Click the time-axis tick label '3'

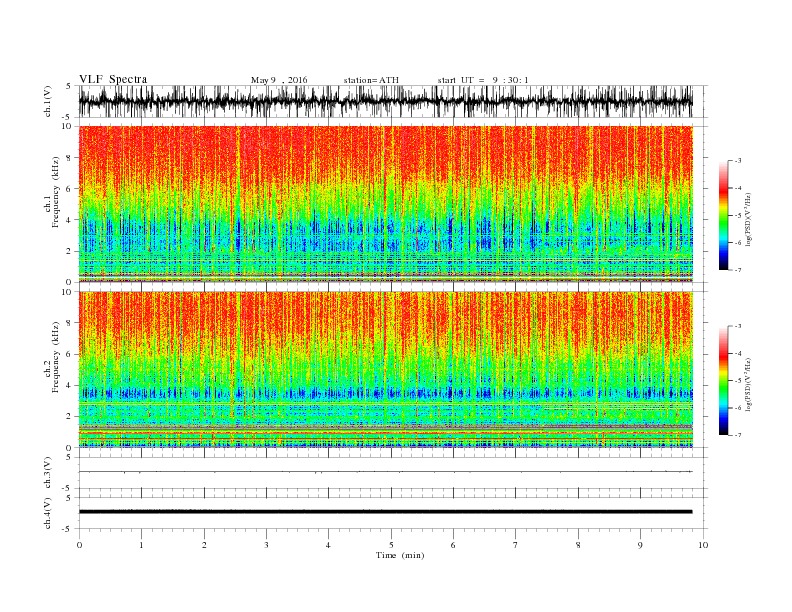pyautogui.click(x=266, y=545)
